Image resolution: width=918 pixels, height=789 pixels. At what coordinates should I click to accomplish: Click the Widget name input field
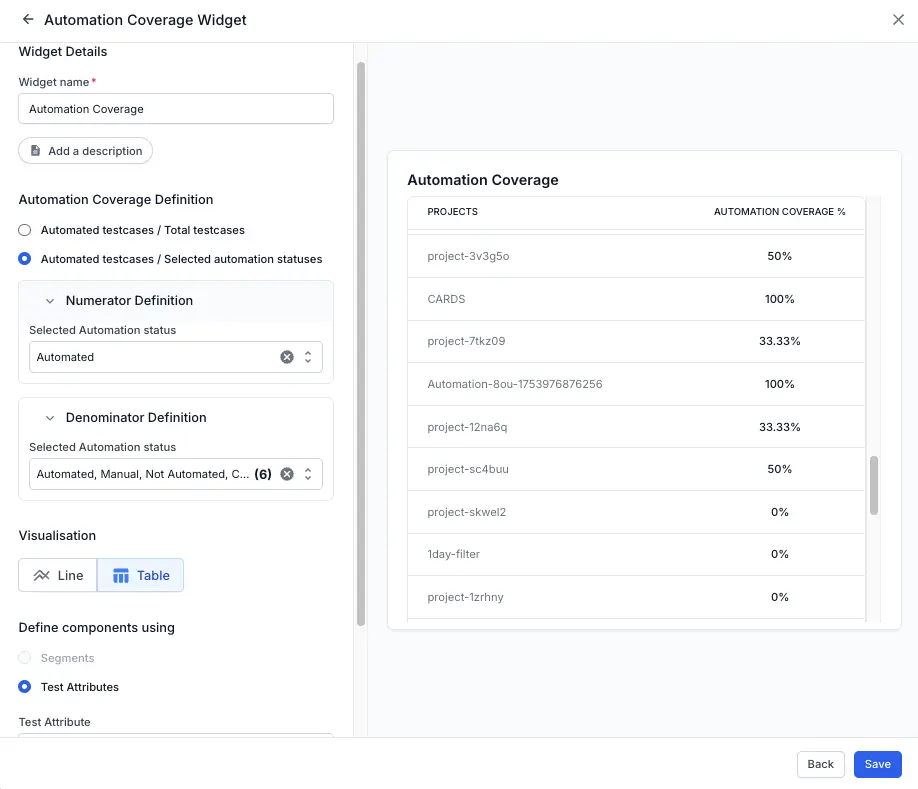coord(176,109)
